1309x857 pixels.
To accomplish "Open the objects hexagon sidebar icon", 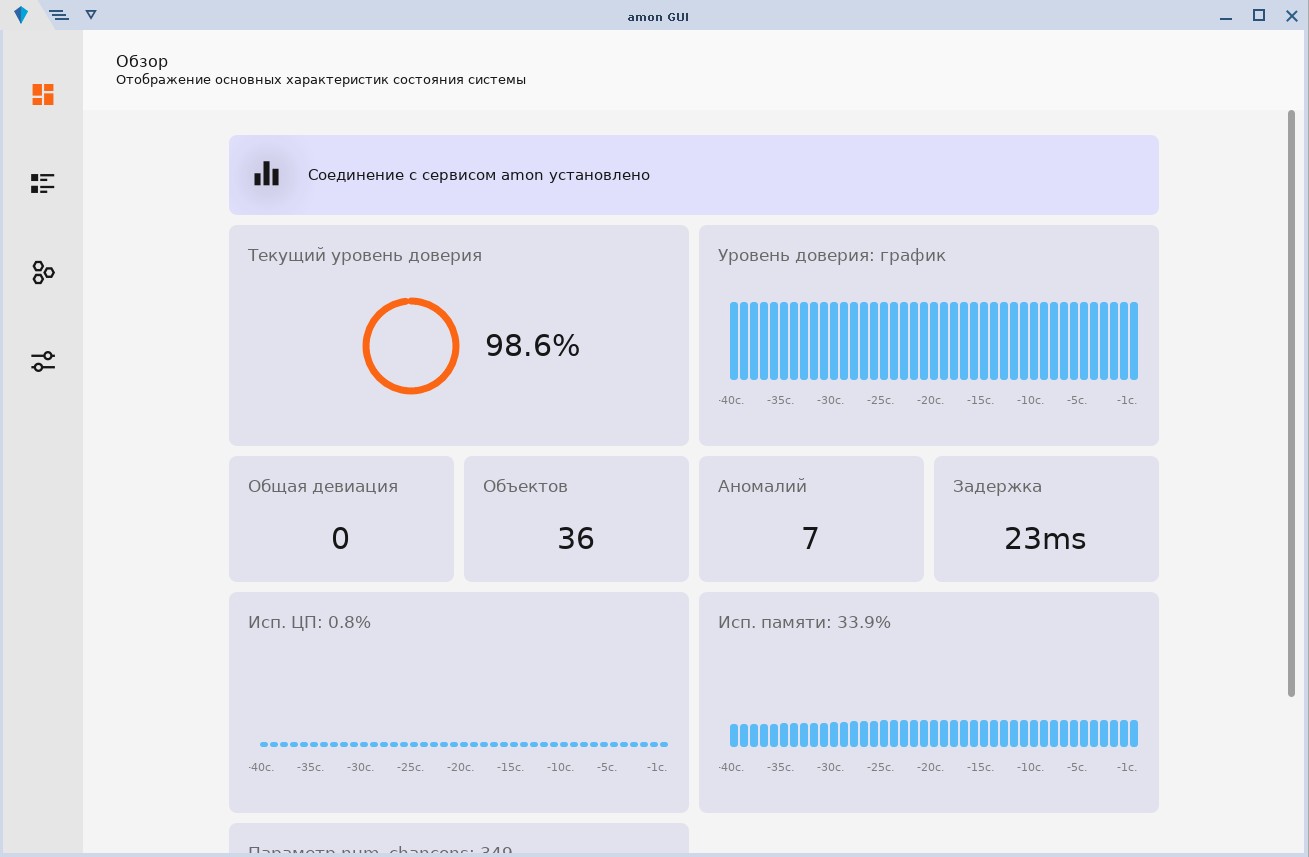I will [x=42, y=272].
